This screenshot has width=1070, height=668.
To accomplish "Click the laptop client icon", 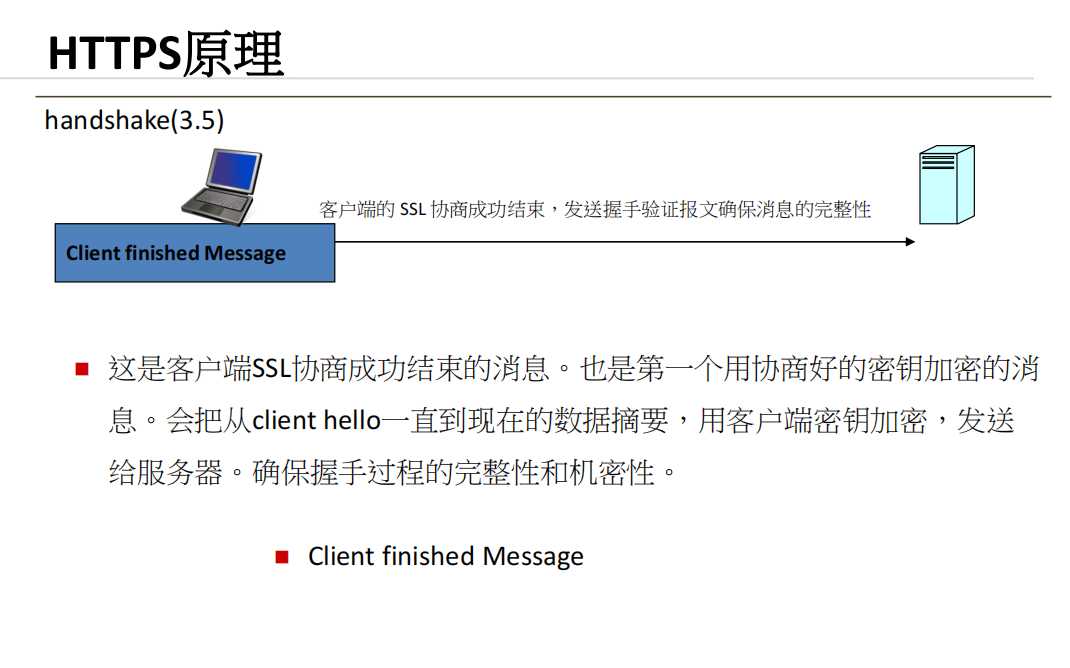I will pos(222,186).
